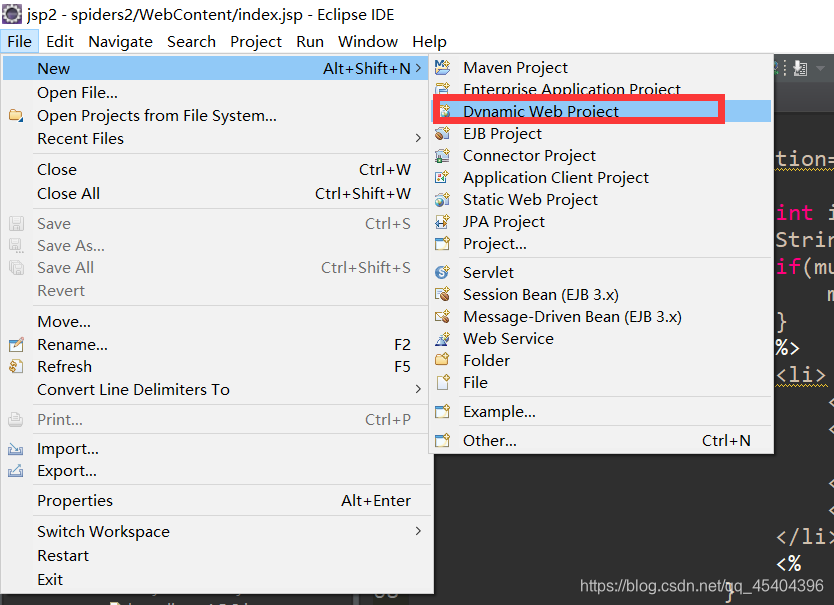Expand the Switch Workspace submenu arrow
Viewport: 834px width, 605px height.
coord(418,531)
